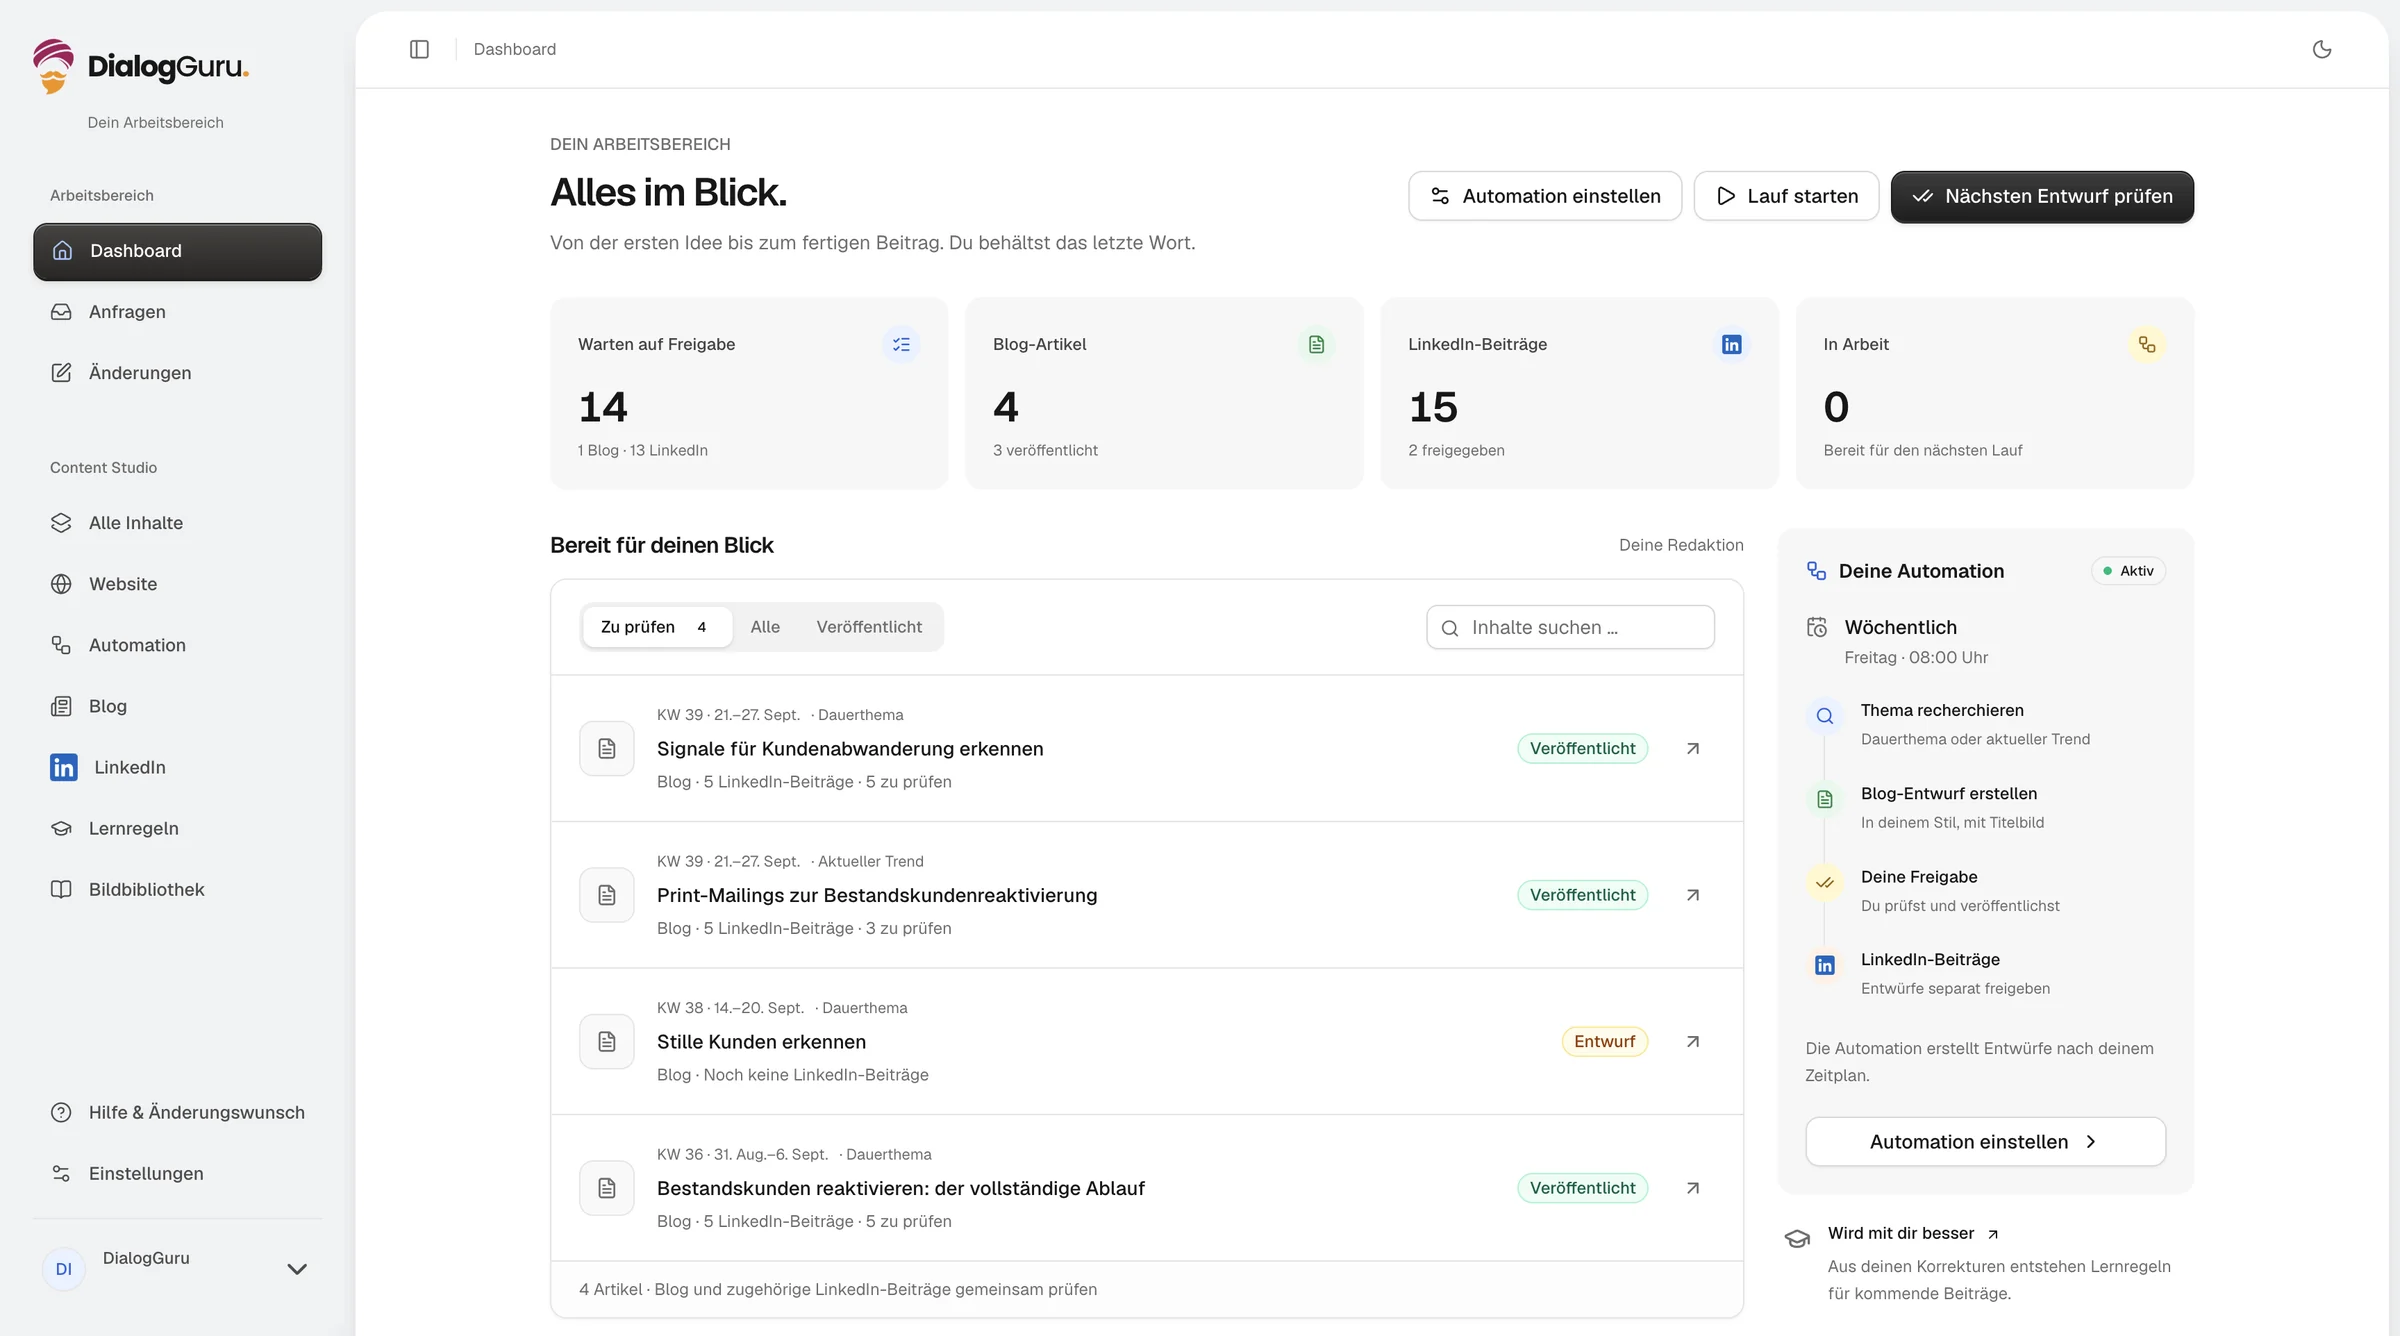The width and height of the screenshot is (2400, 1336).
Task: Click article title Stille Kunden erkennen
Action: 761,1041
